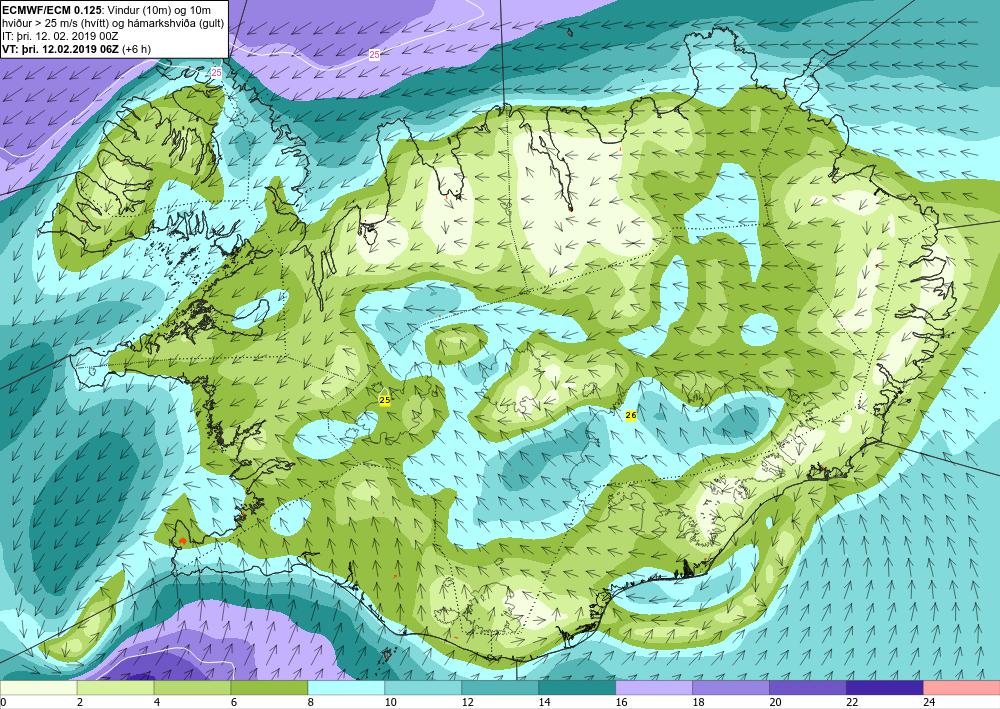The image size is (1000, 709).
Task: Click the light lavender 16–18 m/s legend swatch
Action: tap(654, 688)
